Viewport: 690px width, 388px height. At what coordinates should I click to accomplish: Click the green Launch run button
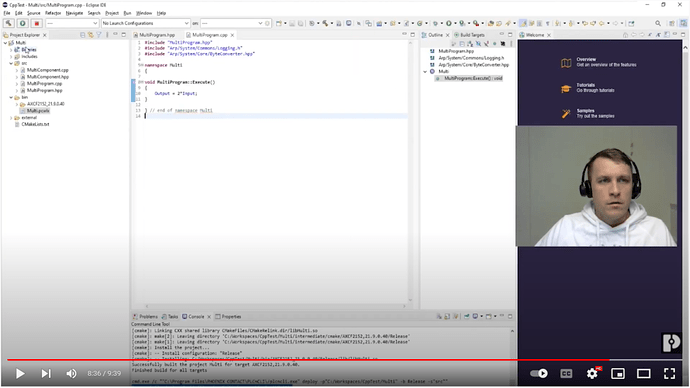coord(22,23)
